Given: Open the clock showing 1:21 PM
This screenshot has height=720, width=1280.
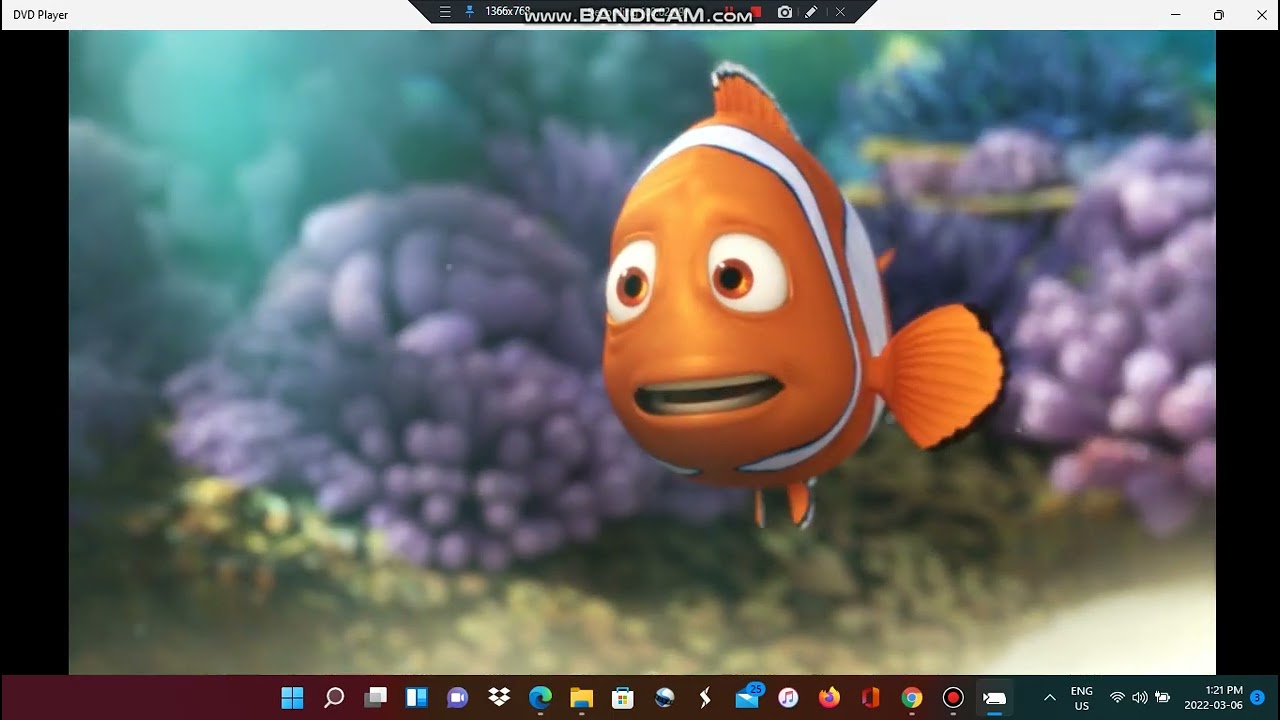Looking at the screenshot, I should [1213, 698].
